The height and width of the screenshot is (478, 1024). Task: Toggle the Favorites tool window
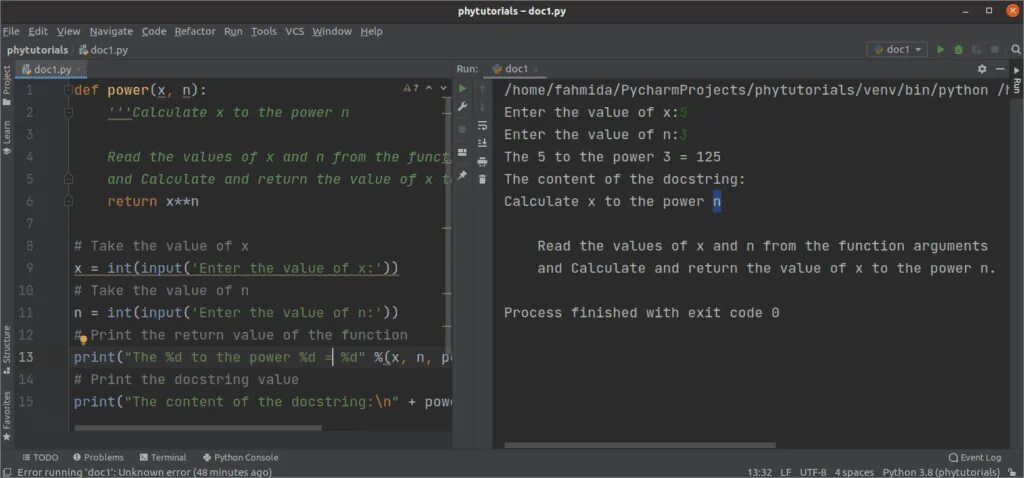pyautogui.click(x=7, y=415)
